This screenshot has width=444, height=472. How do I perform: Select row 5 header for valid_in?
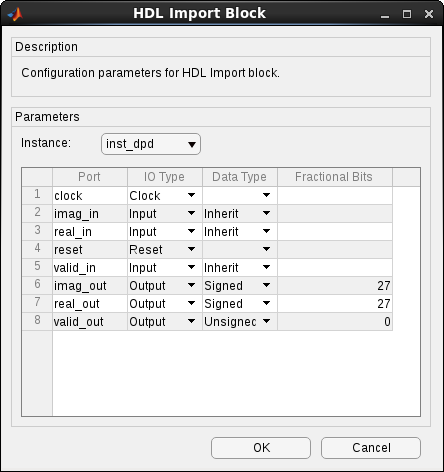pos(37,267)
